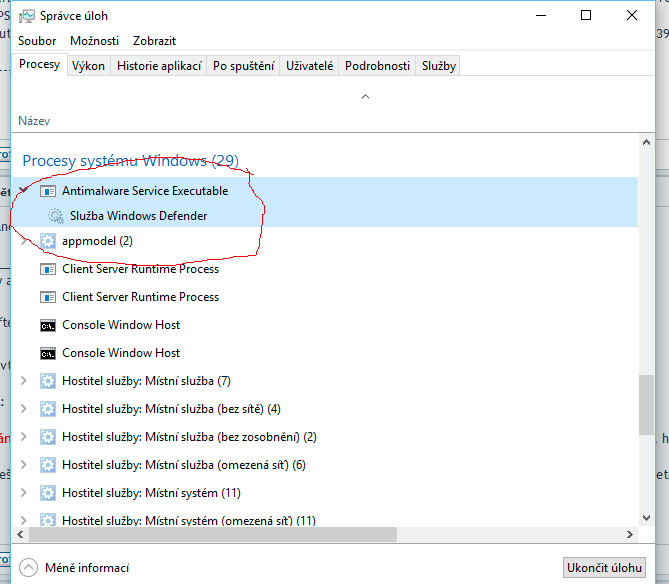Expand Místní služba (omezená síť) (6) chevron

(x=24, y=465)
